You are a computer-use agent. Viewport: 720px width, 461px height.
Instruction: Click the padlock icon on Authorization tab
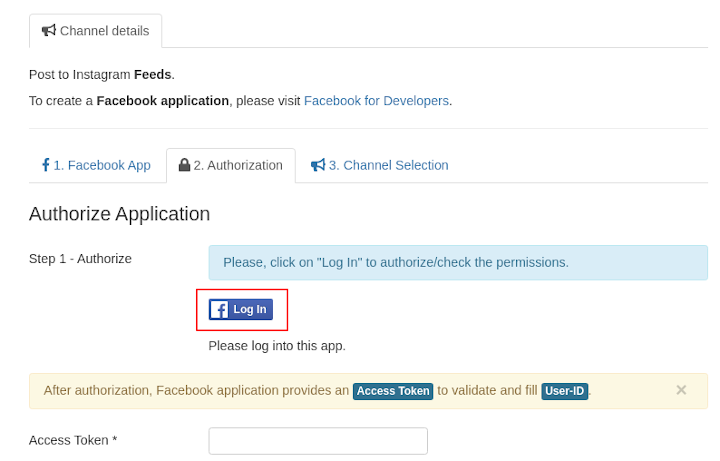point(184,165)
